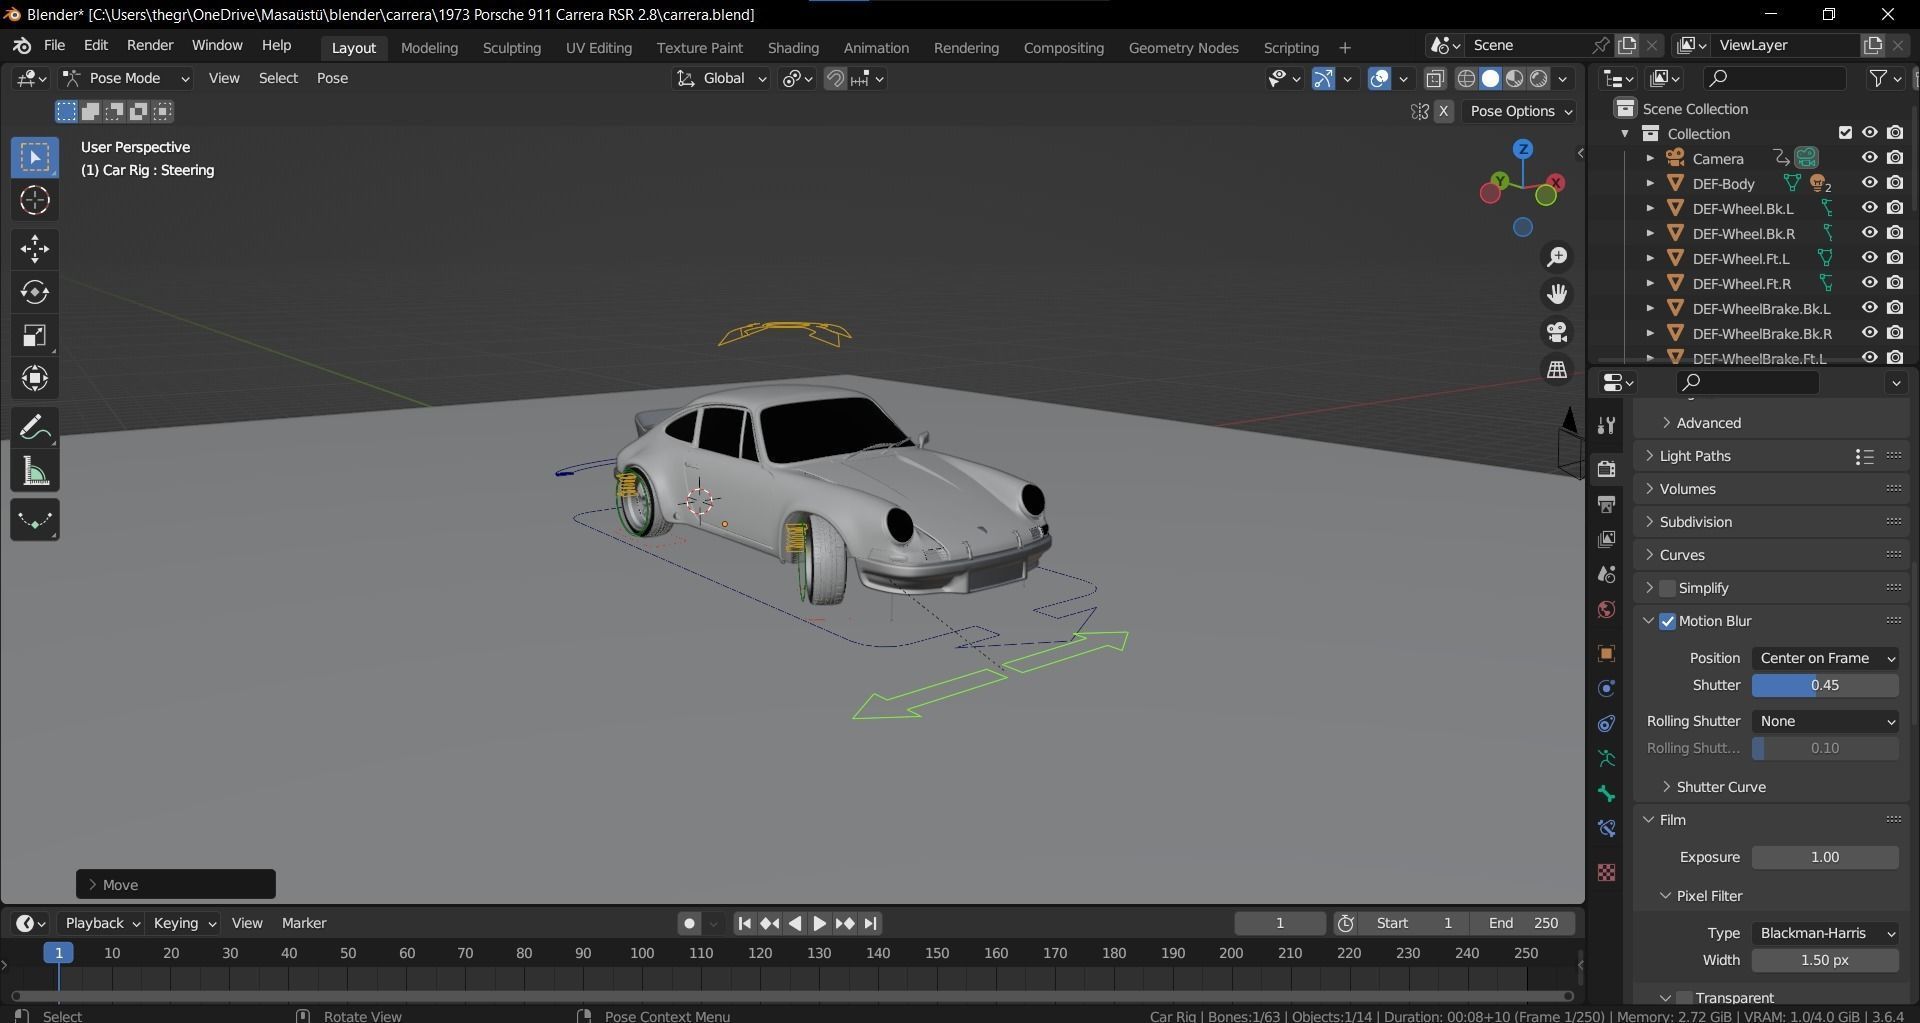This screenshot has height=1023, width=1920.
Task: Click the zoom view magnifier icon
Action: click(1557, 257)
